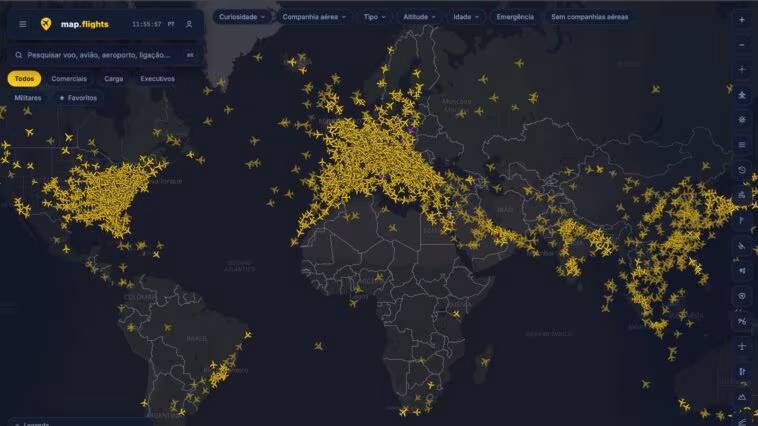Image resolution: width=758 pixels, height=426 pixels.
Task: Open the hamburger menu beside the logo
Action: pos(23,24)
